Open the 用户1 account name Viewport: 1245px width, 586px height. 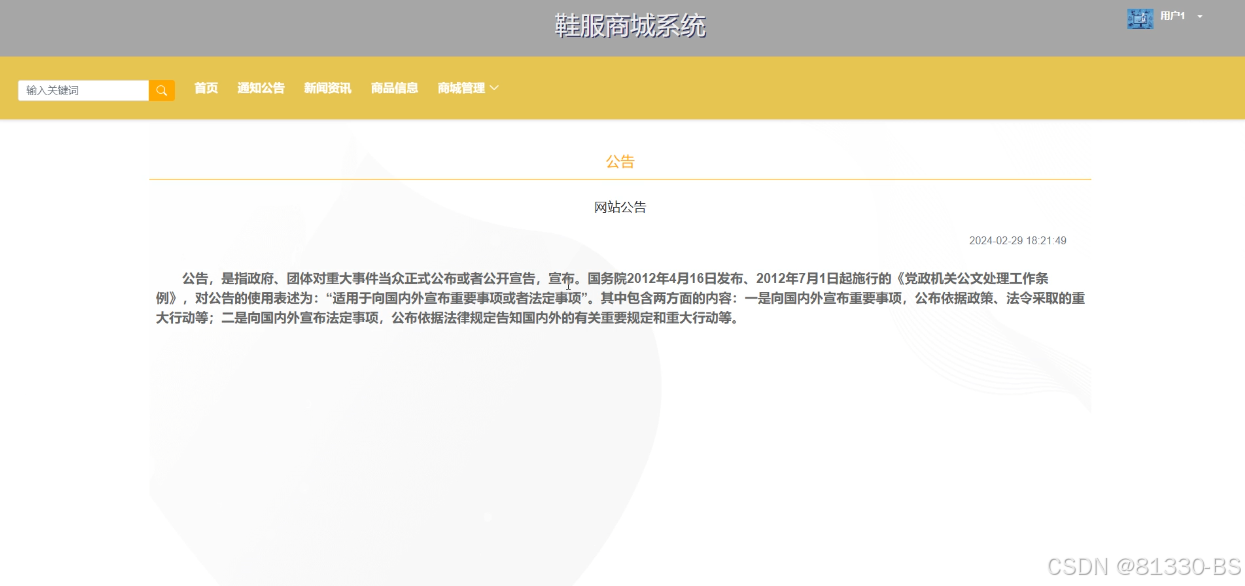pos(1172,16)
